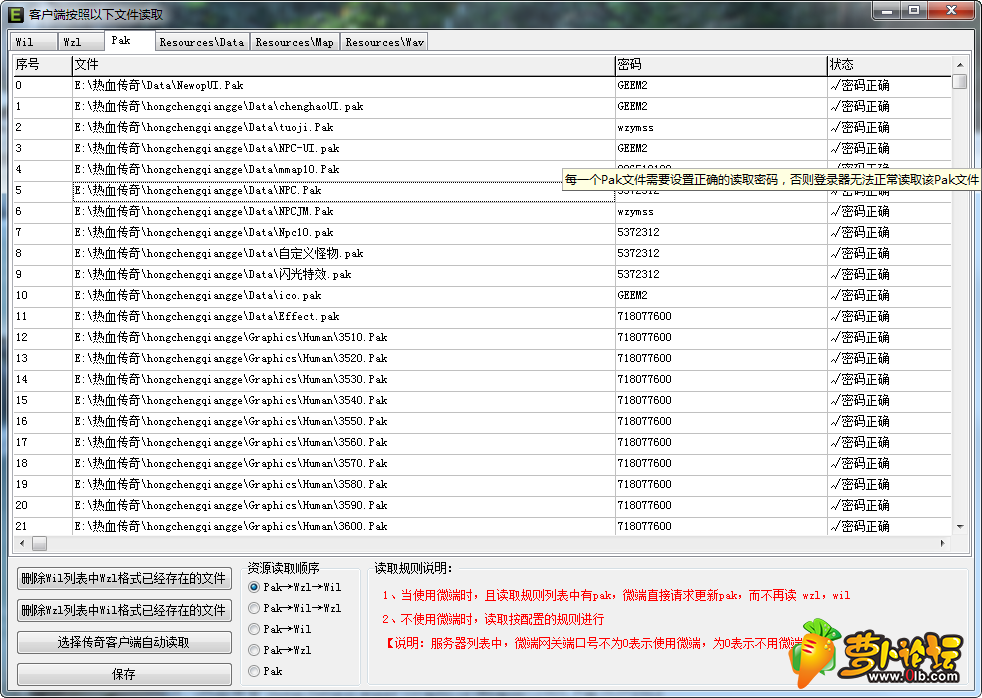Click password wzymss in row 2

(x=635, y=128)
